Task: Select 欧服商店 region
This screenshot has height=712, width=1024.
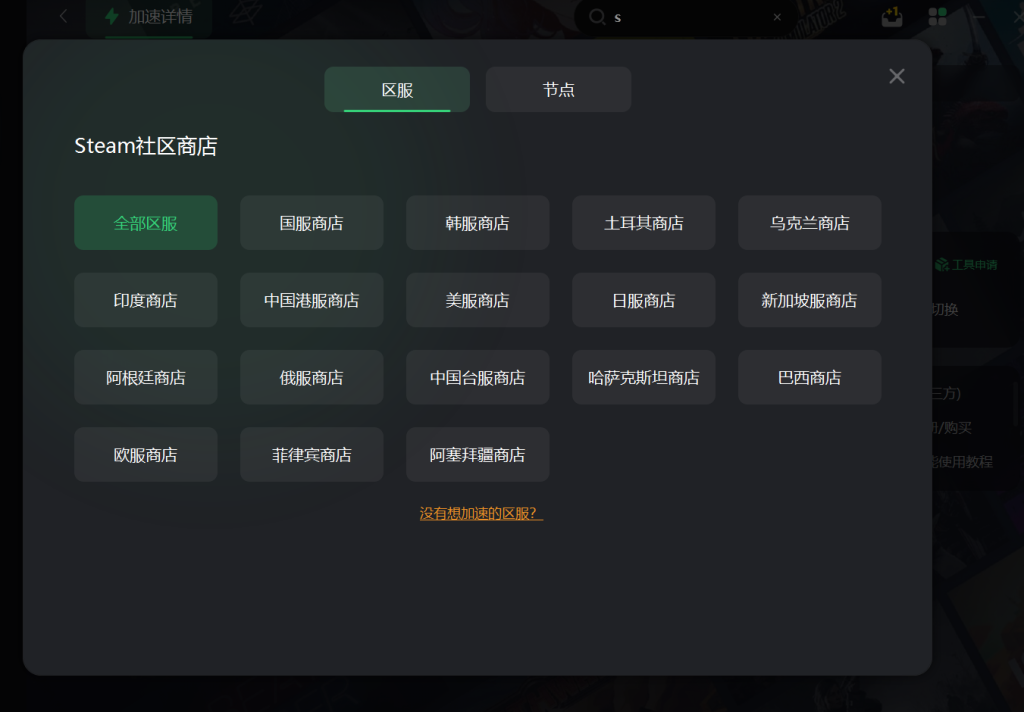Action: (146, 455)
